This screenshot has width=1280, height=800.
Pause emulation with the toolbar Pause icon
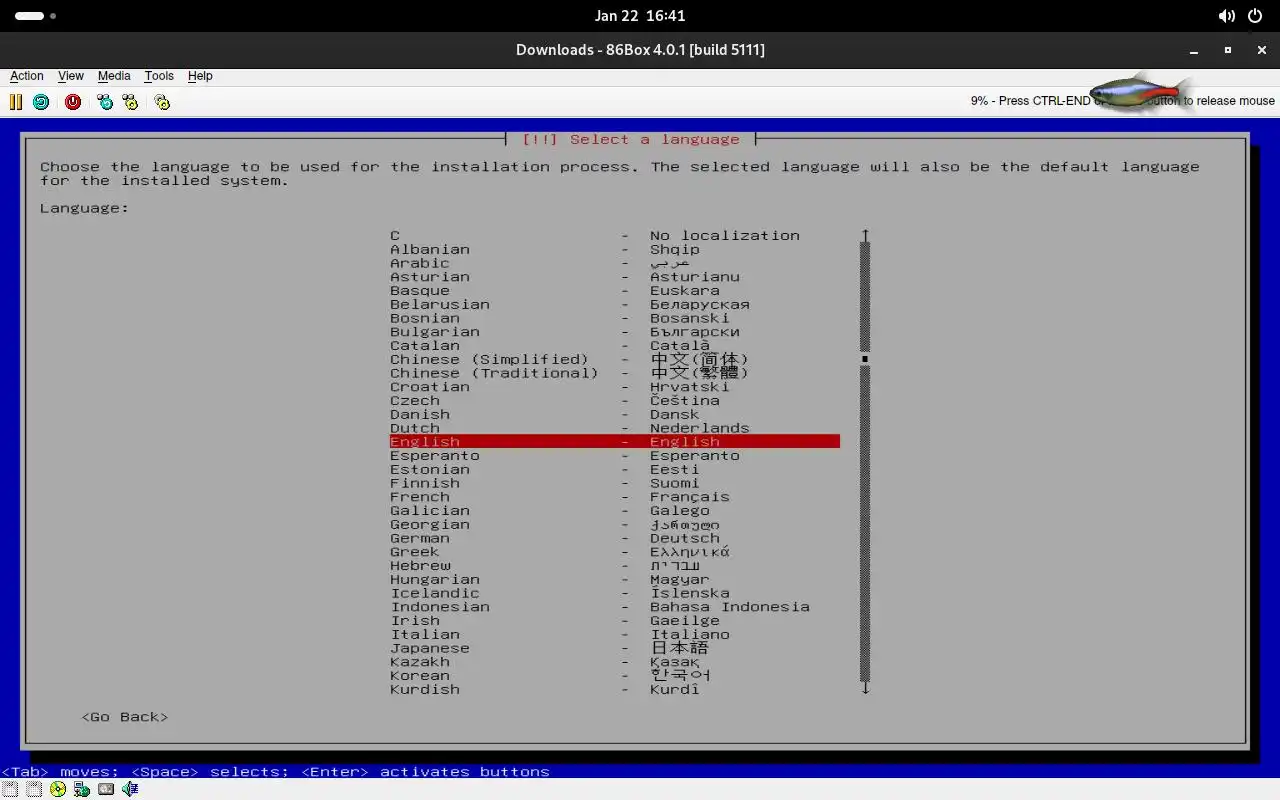coord(16,102)
